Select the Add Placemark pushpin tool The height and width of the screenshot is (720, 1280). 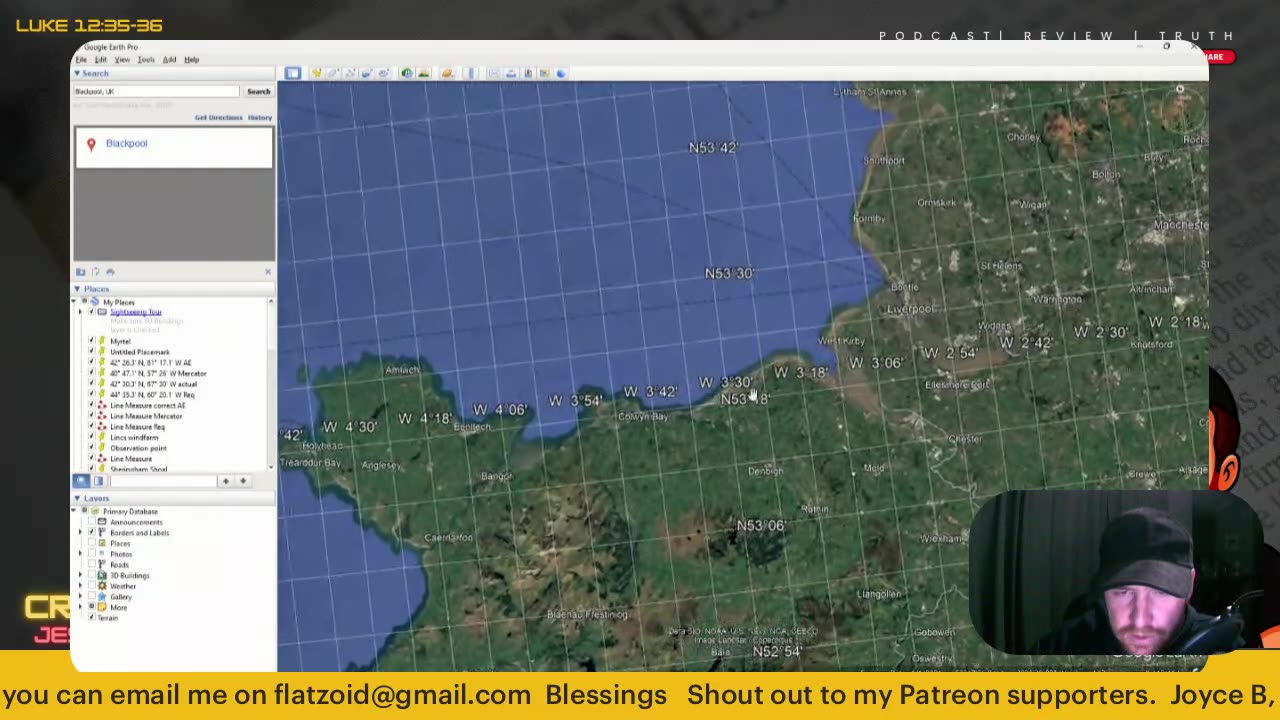click(316, 73)
